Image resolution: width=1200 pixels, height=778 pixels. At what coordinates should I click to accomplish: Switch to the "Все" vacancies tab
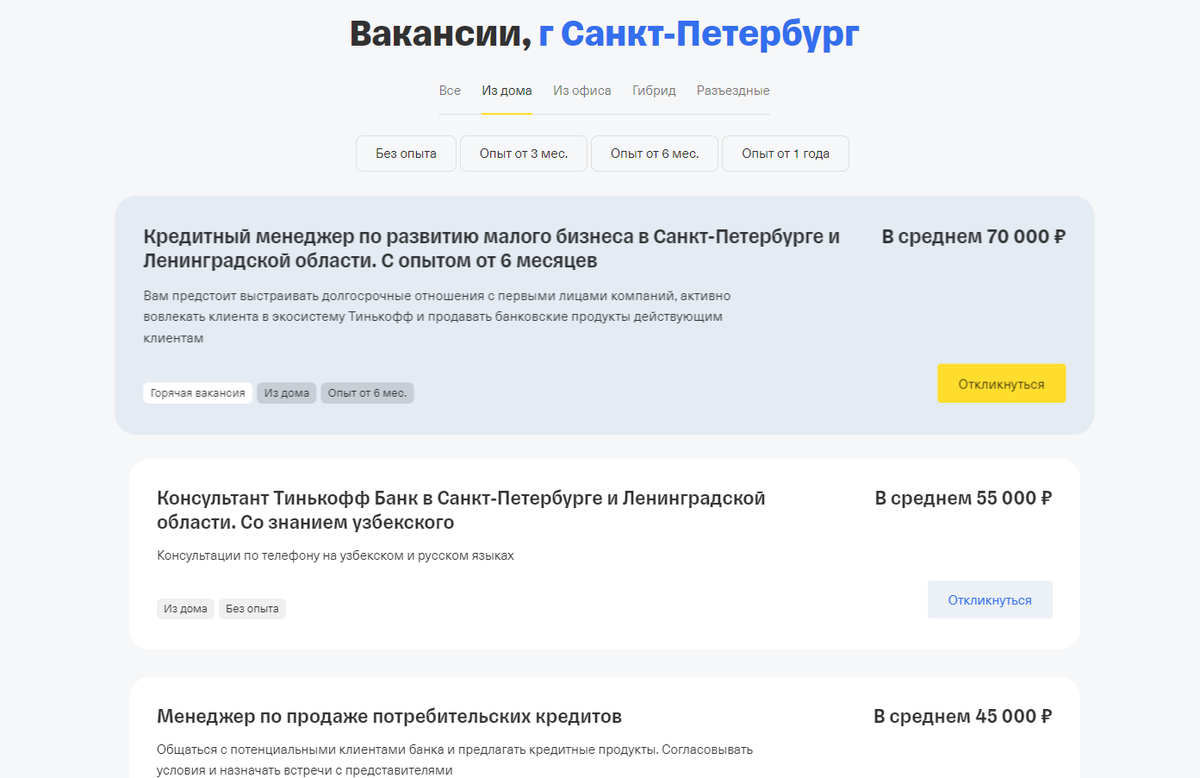450,90
